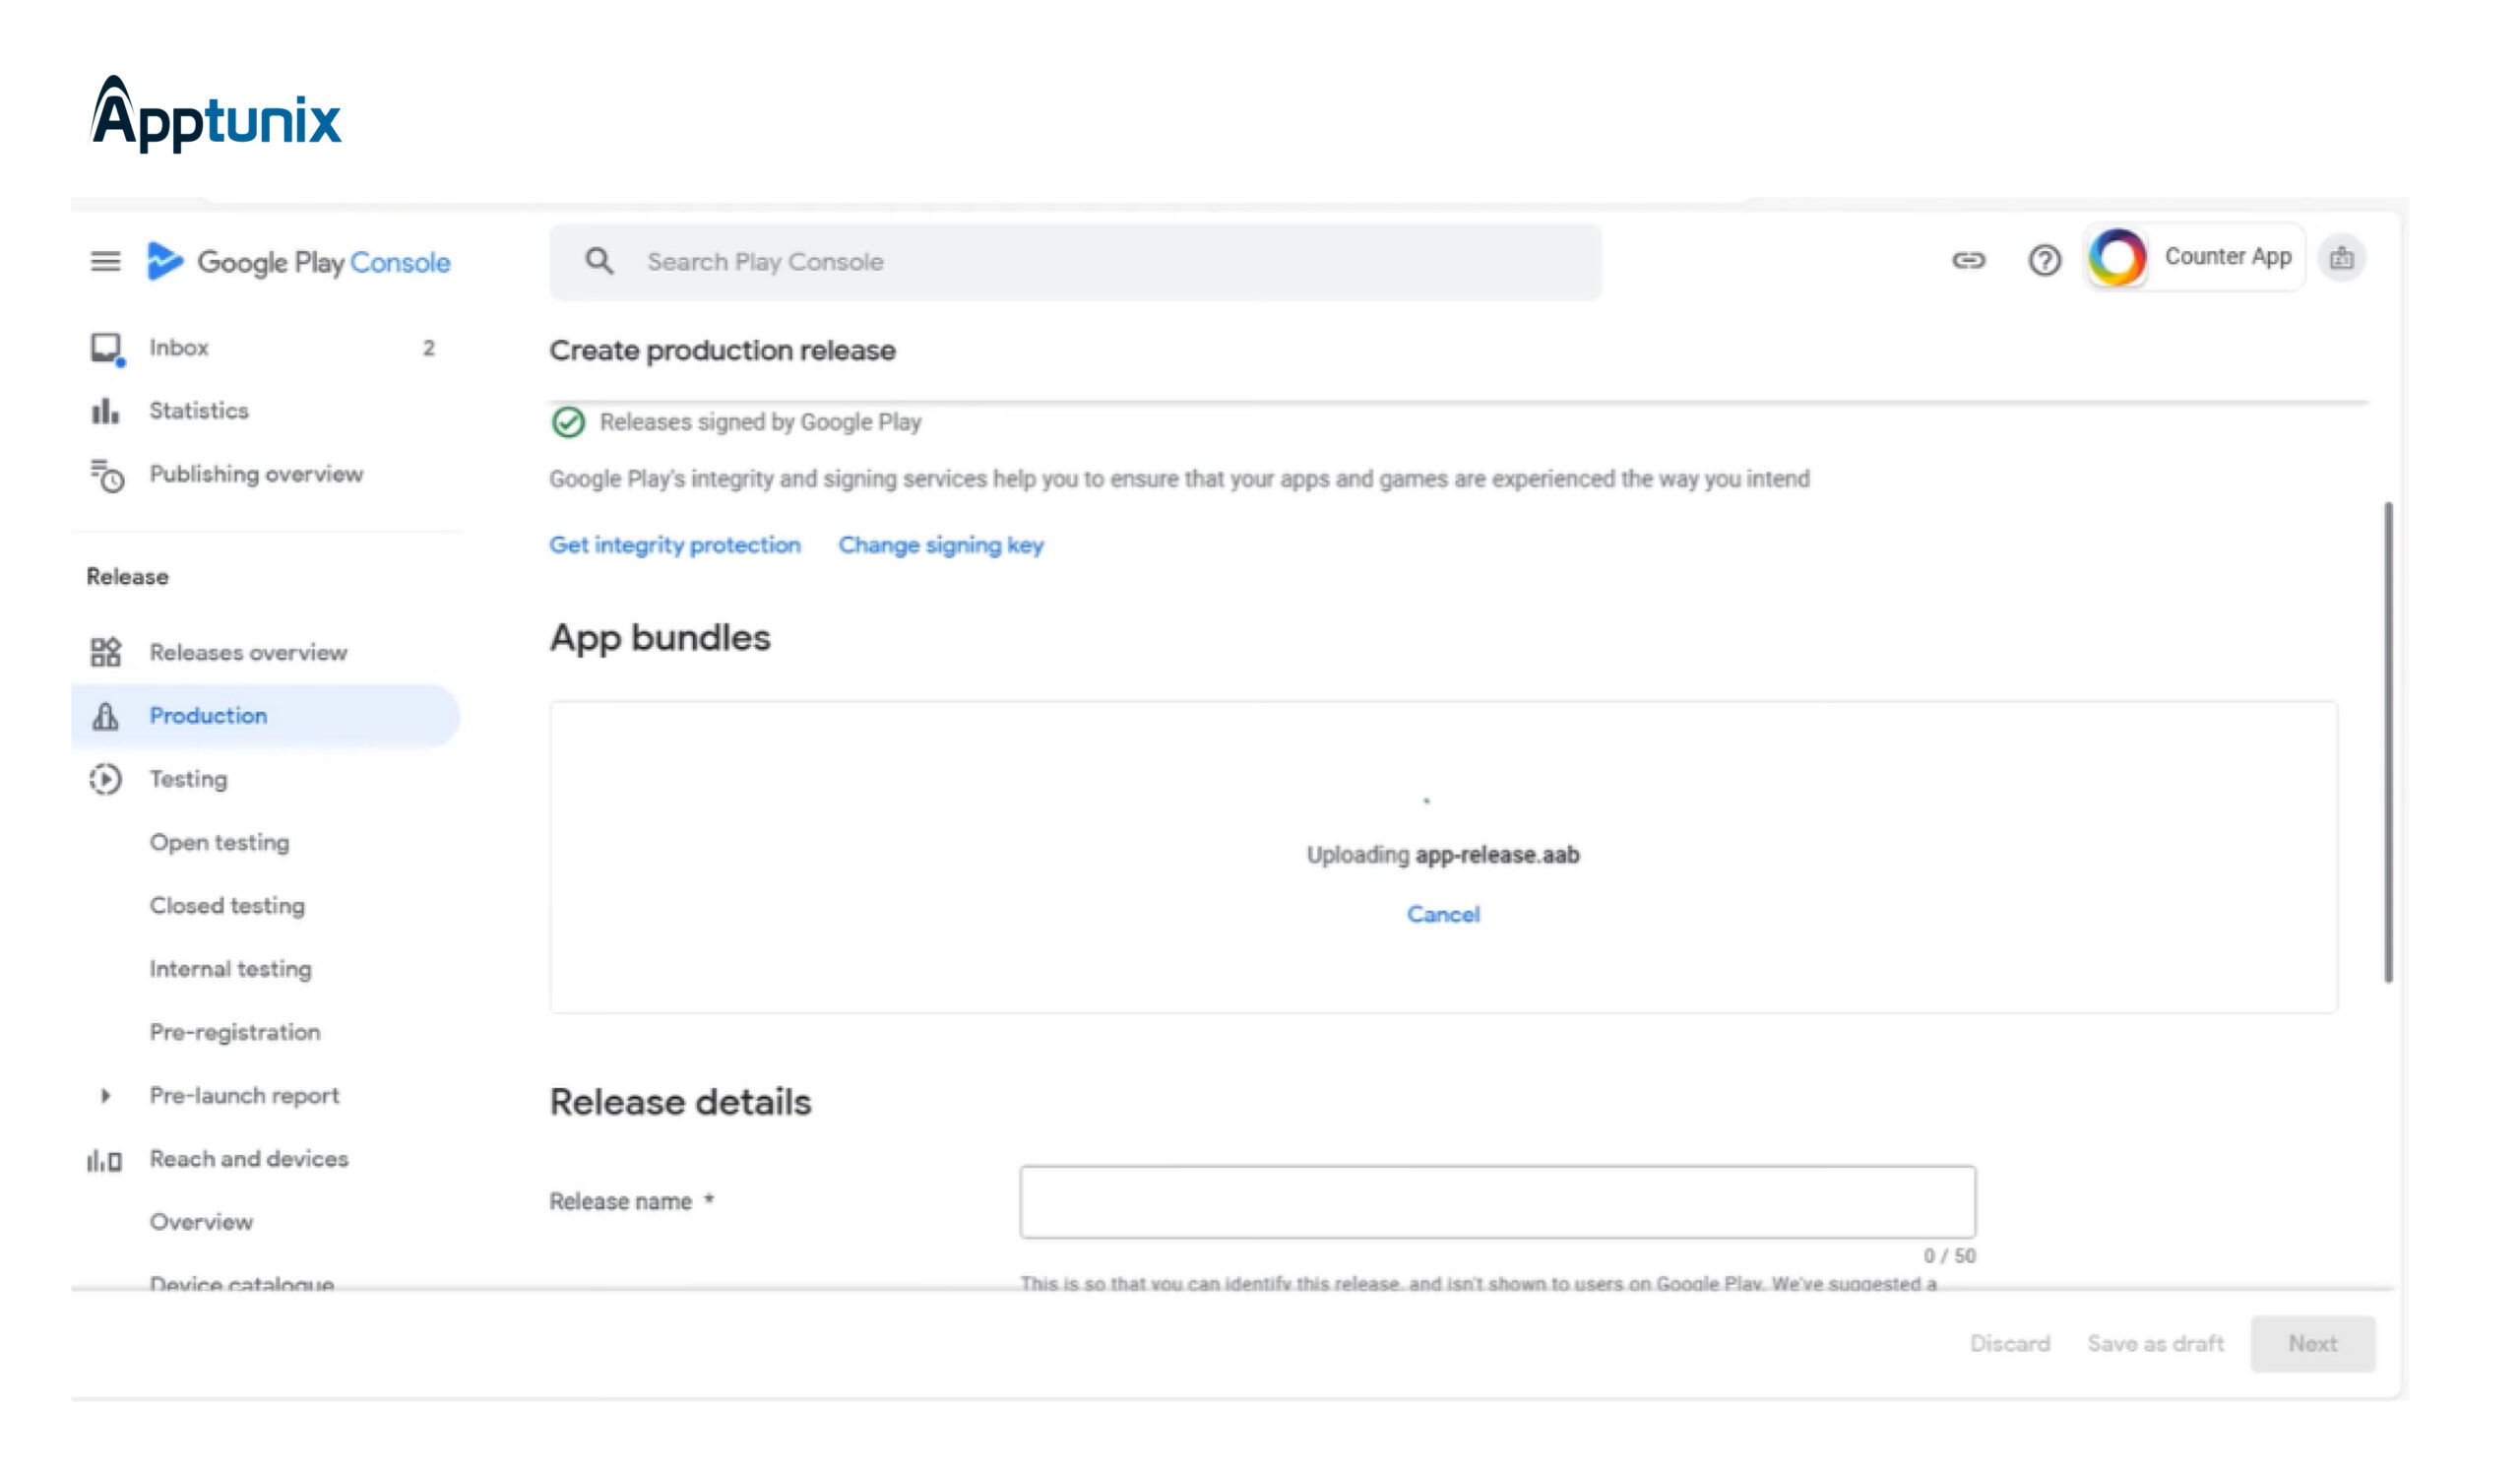Viewport: 2520px width, 1475px height.
Task: Open the help question mark icon
Action: 2044,260
